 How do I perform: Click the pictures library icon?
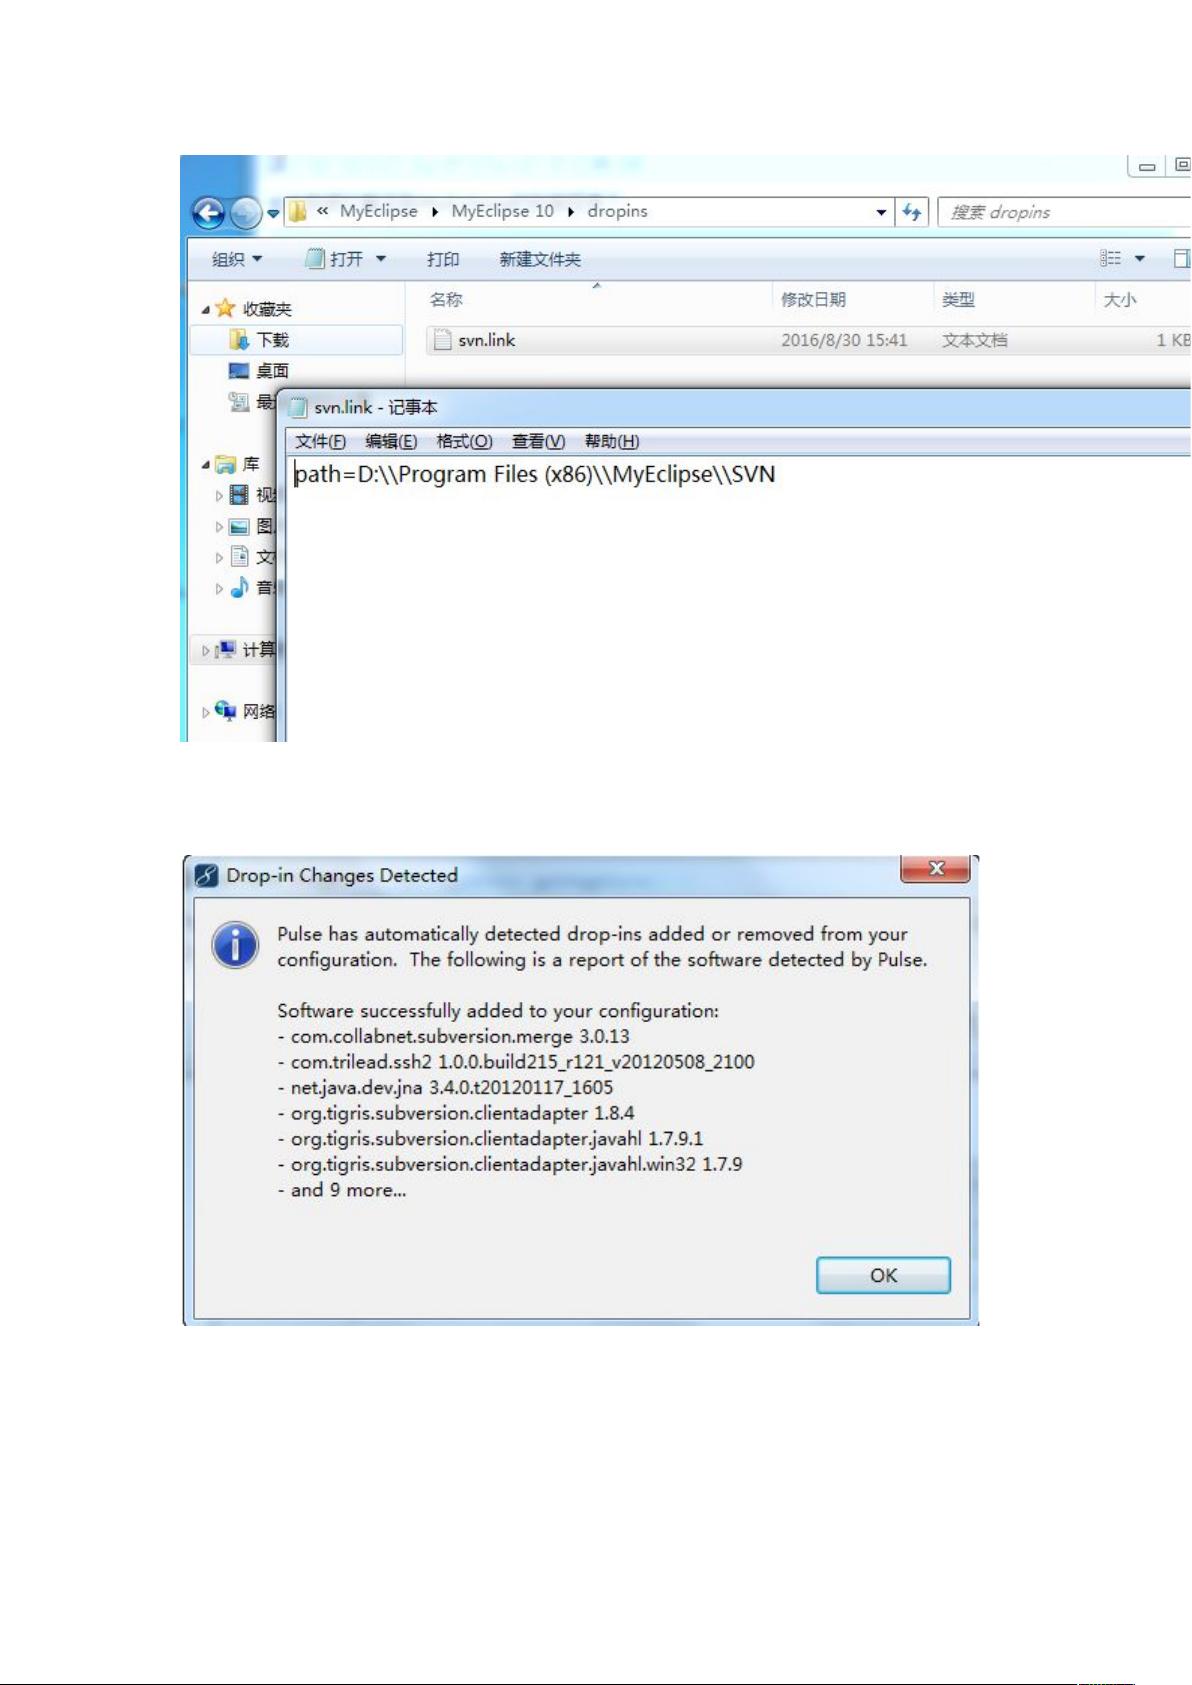(239, 526)
